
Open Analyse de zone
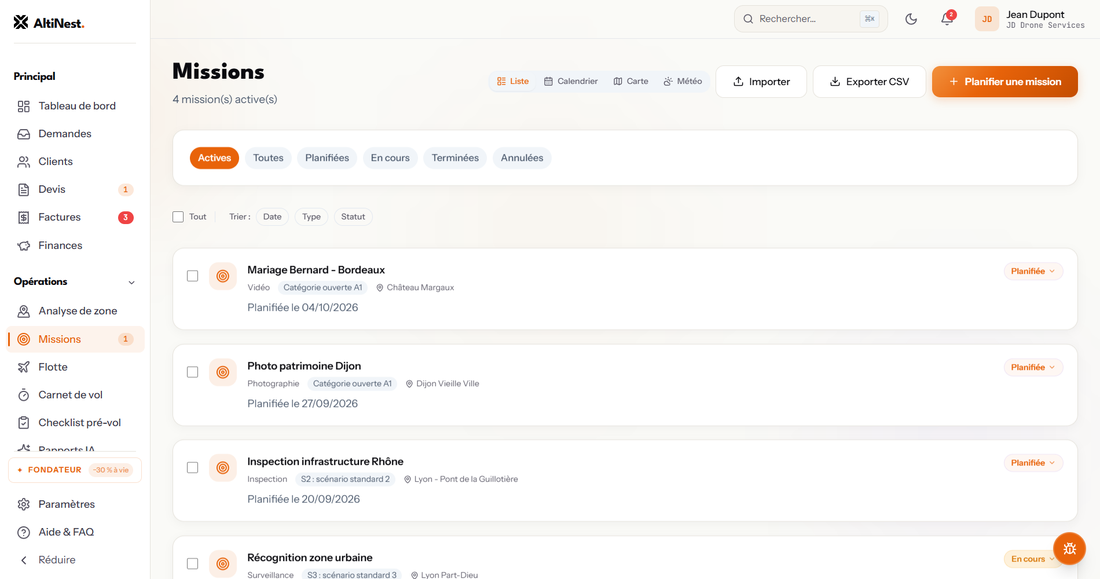[74, 311]
